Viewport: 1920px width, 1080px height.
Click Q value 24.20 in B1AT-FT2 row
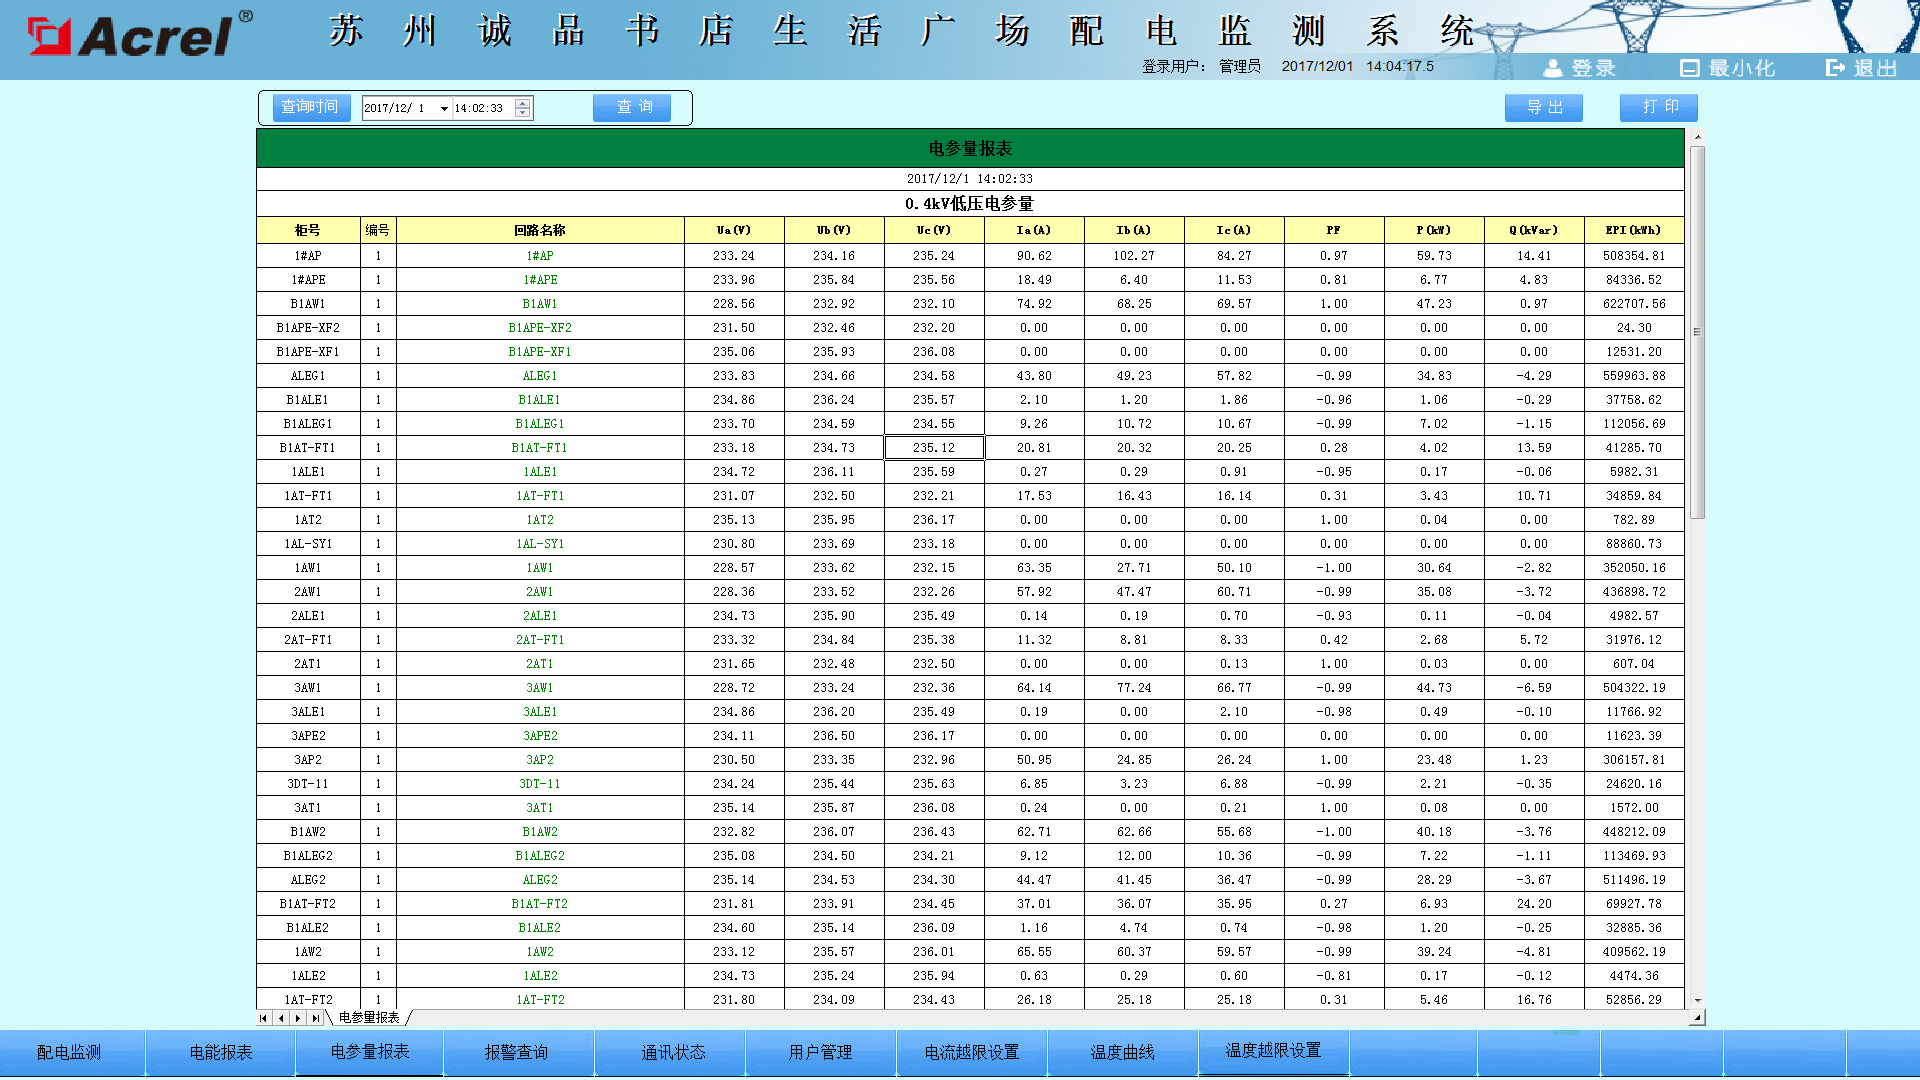[x=1534, y=904]
